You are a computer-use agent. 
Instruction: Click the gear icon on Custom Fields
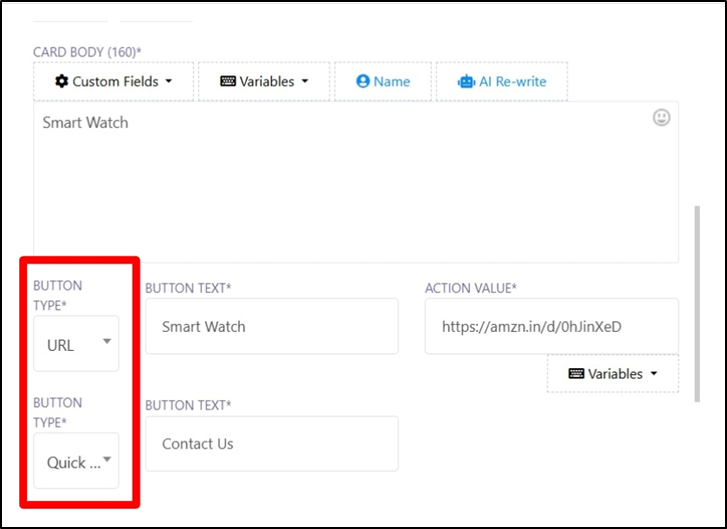point(62,82)
